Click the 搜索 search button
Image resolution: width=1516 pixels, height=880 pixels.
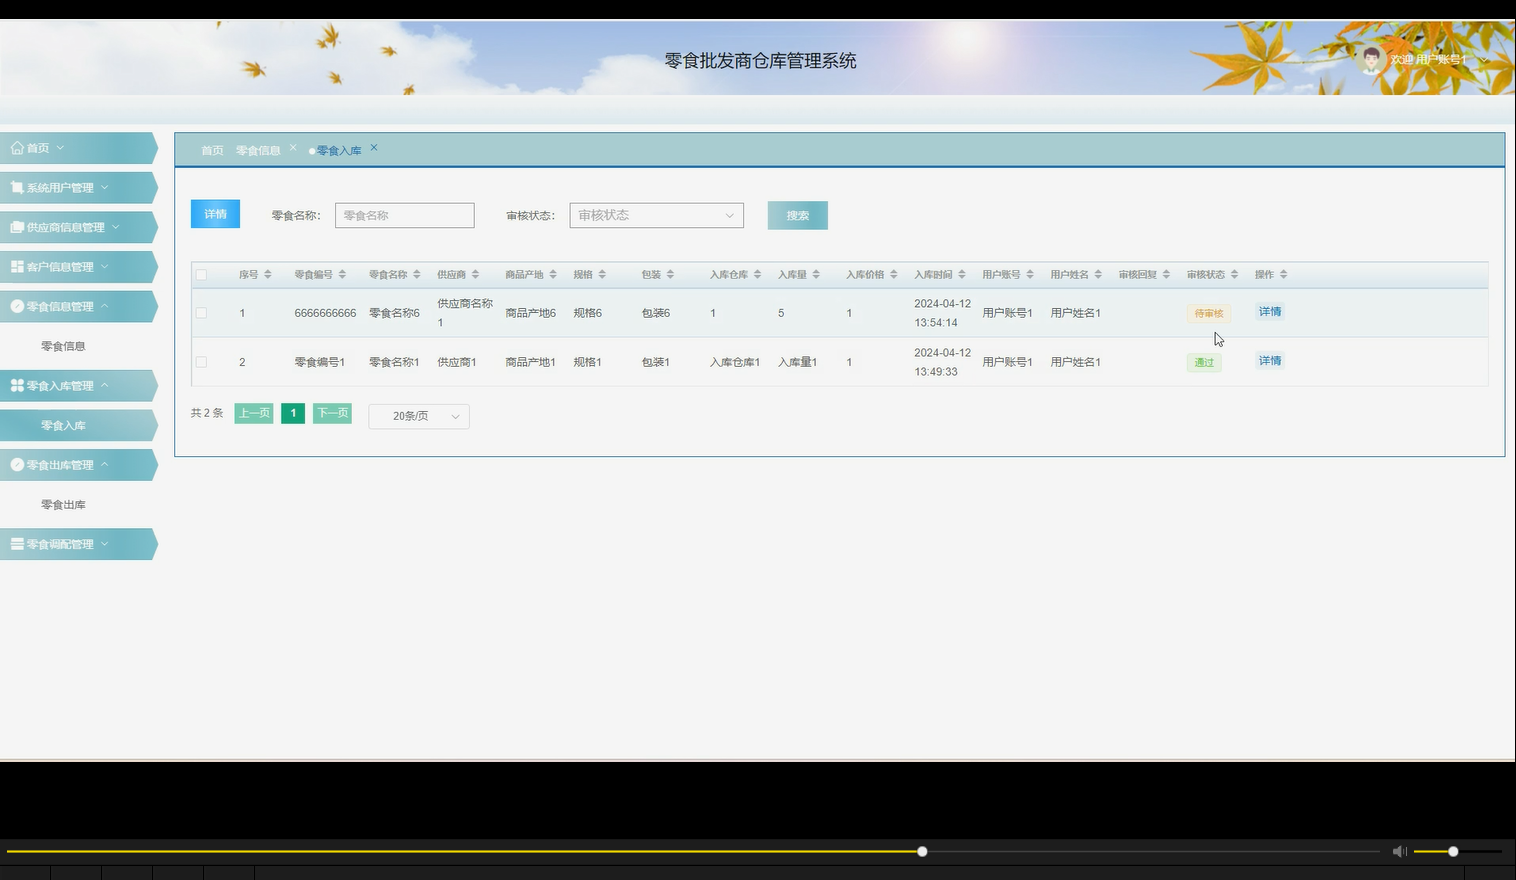[797, 215]
